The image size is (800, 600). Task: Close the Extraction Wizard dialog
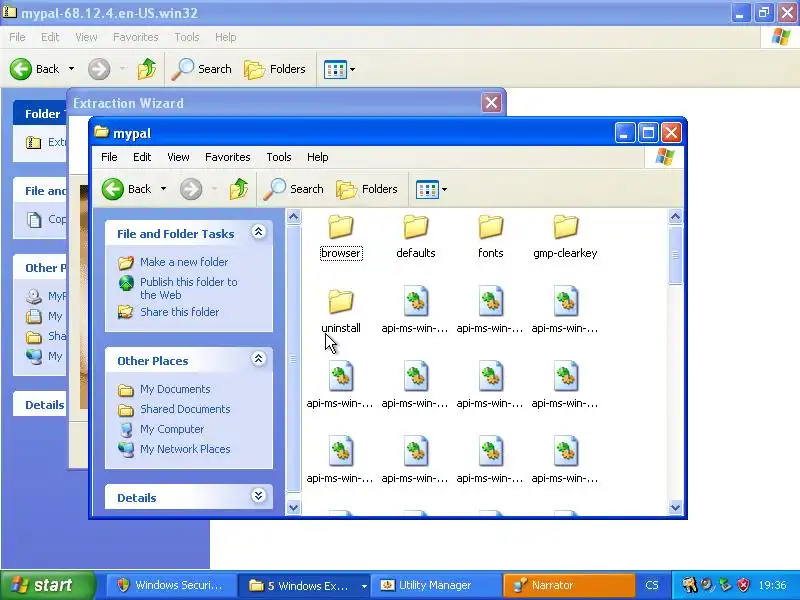[x=491, y=103]
